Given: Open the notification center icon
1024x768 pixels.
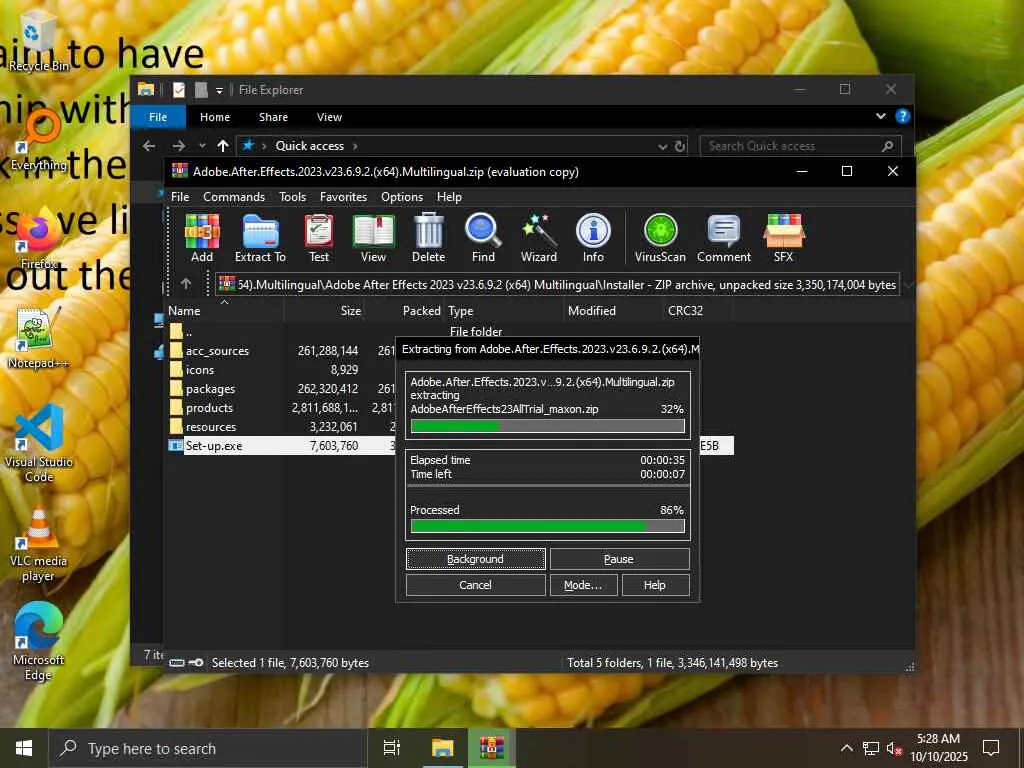Looking at the screenshot, I should [991, 748].
